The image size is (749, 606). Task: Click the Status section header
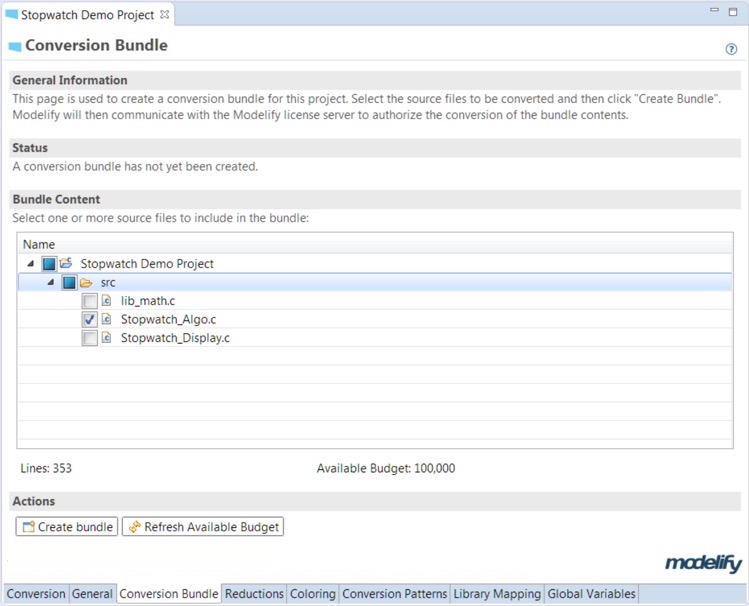pyautogui.click(x=375, y=148)
